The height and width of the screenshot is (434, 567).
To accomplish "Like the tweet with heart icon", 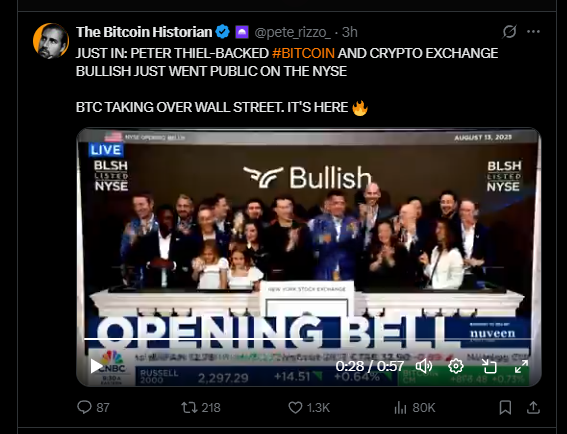I will click(295, 408).
